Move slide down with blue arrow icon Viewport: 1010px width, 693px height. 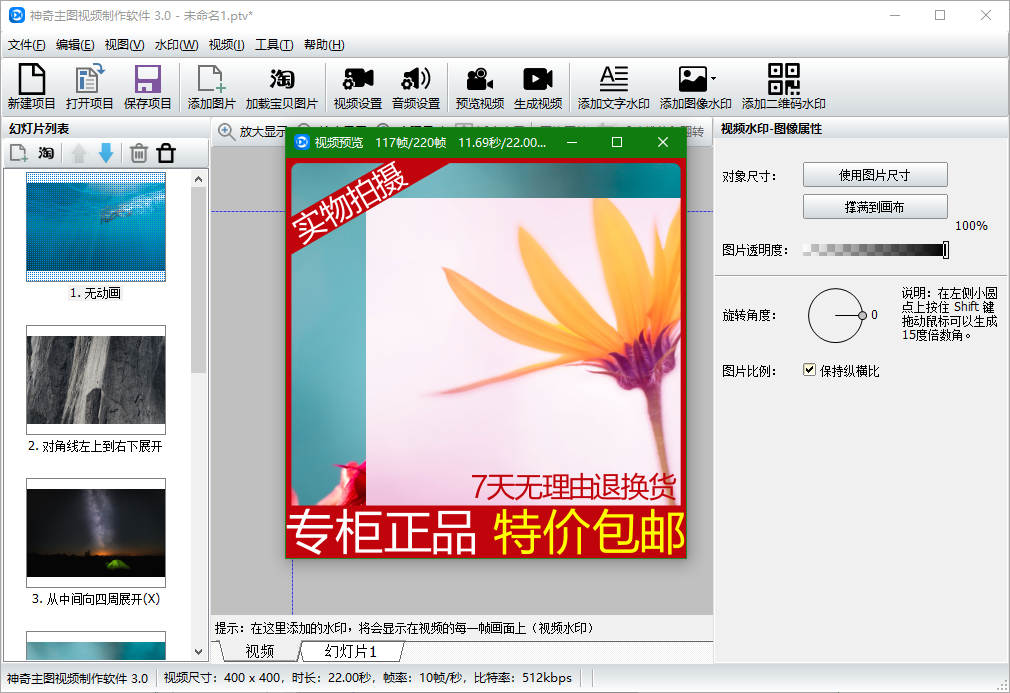click(105, 153)
